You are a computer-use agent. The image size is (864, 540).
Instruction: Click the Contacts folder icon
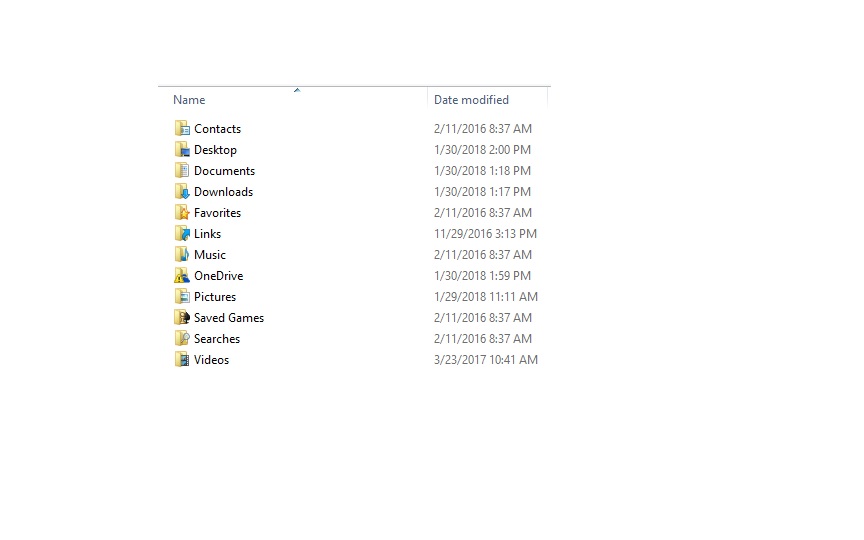pos(182,128)
